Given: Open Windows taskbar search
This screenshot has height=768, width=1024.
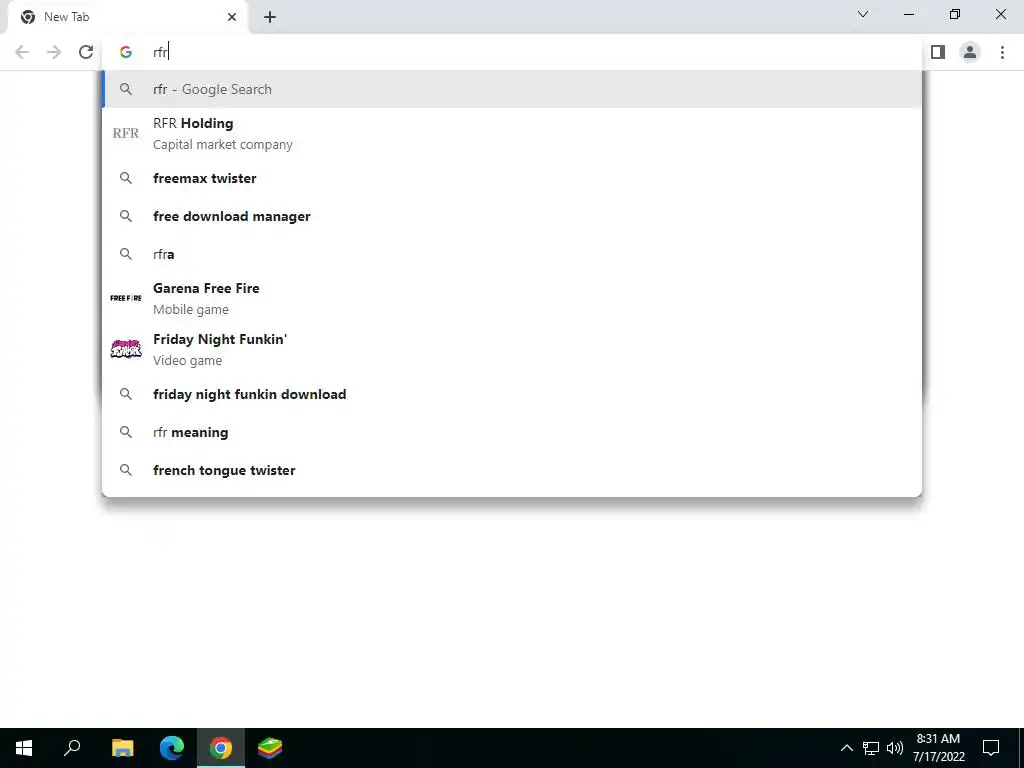Looking at the screenshot, I should 72,748.
